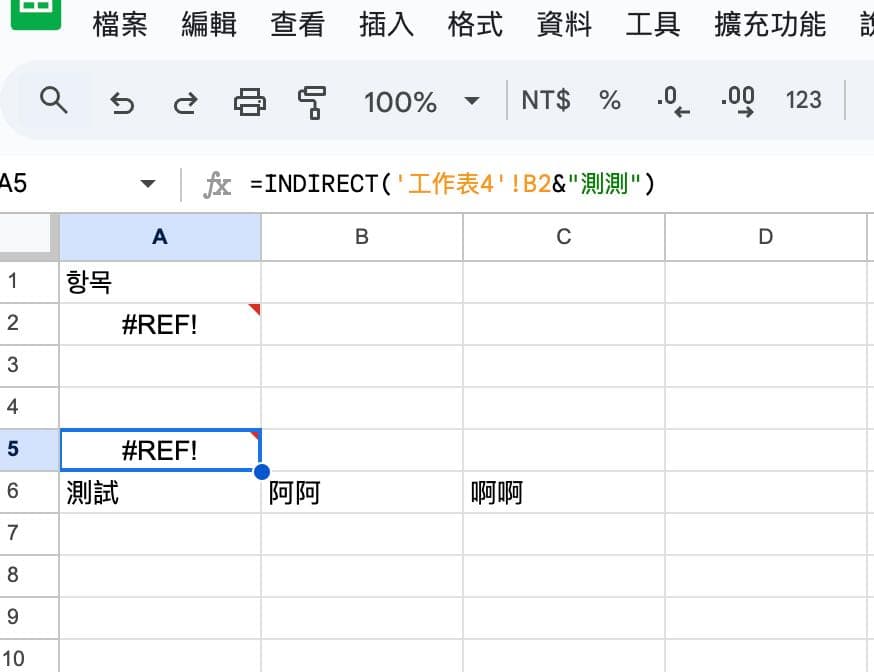Image resolution: width=874 pixels, height=672 pixels.
Task: Open the 擴充功能 menu
Action: click(770, 25)
